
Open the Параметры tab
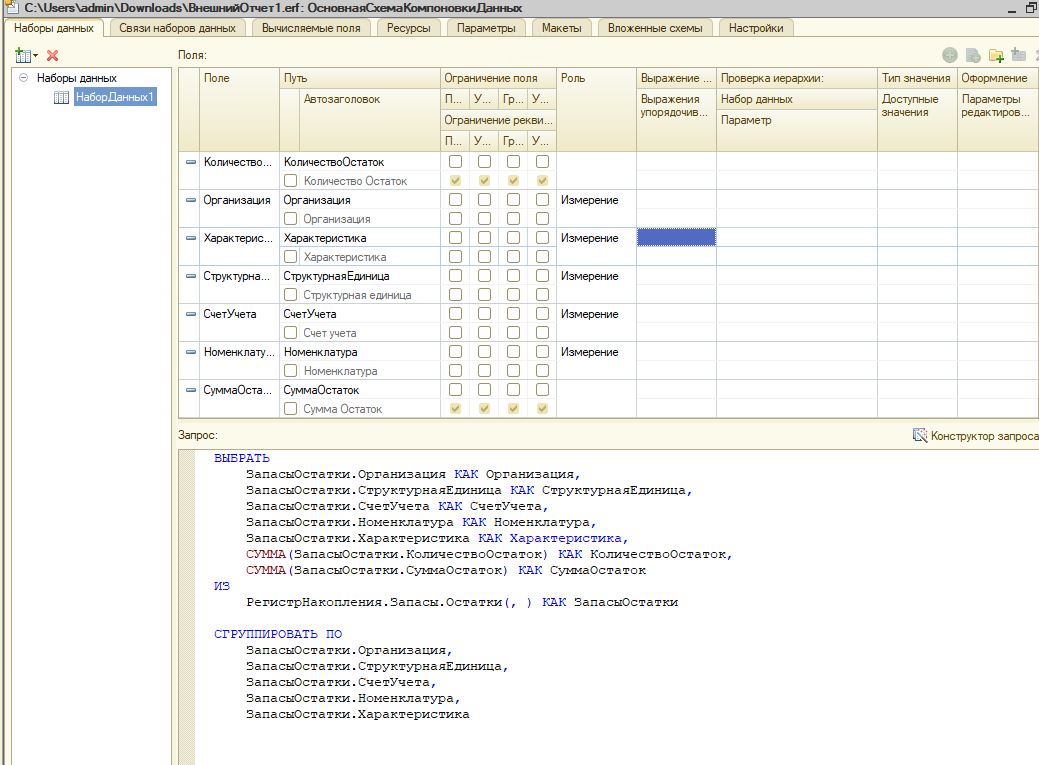(x=486, y=28)
